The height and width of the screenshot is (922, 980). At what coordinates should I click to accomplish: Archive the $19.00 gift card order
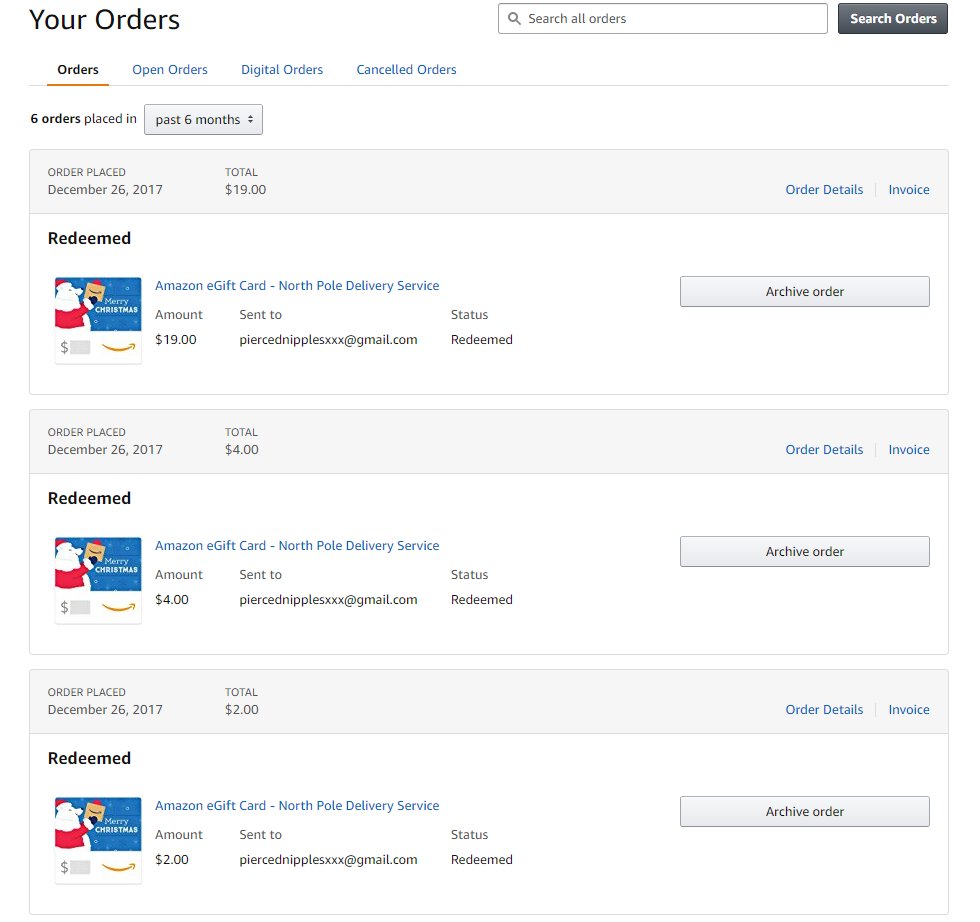(804, 291)
